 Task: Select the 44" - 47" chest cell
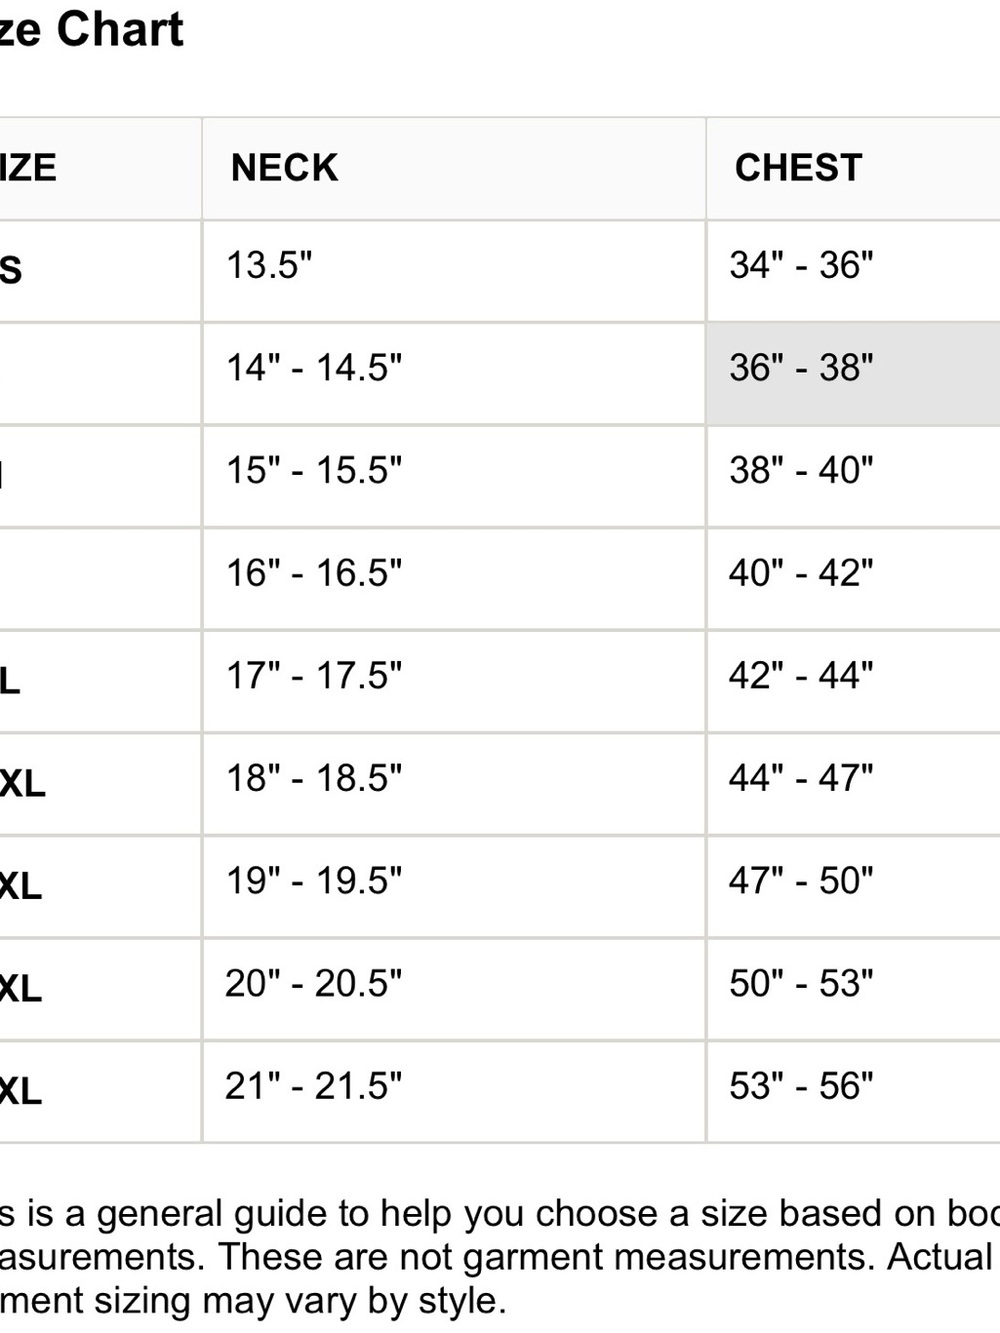853,784
